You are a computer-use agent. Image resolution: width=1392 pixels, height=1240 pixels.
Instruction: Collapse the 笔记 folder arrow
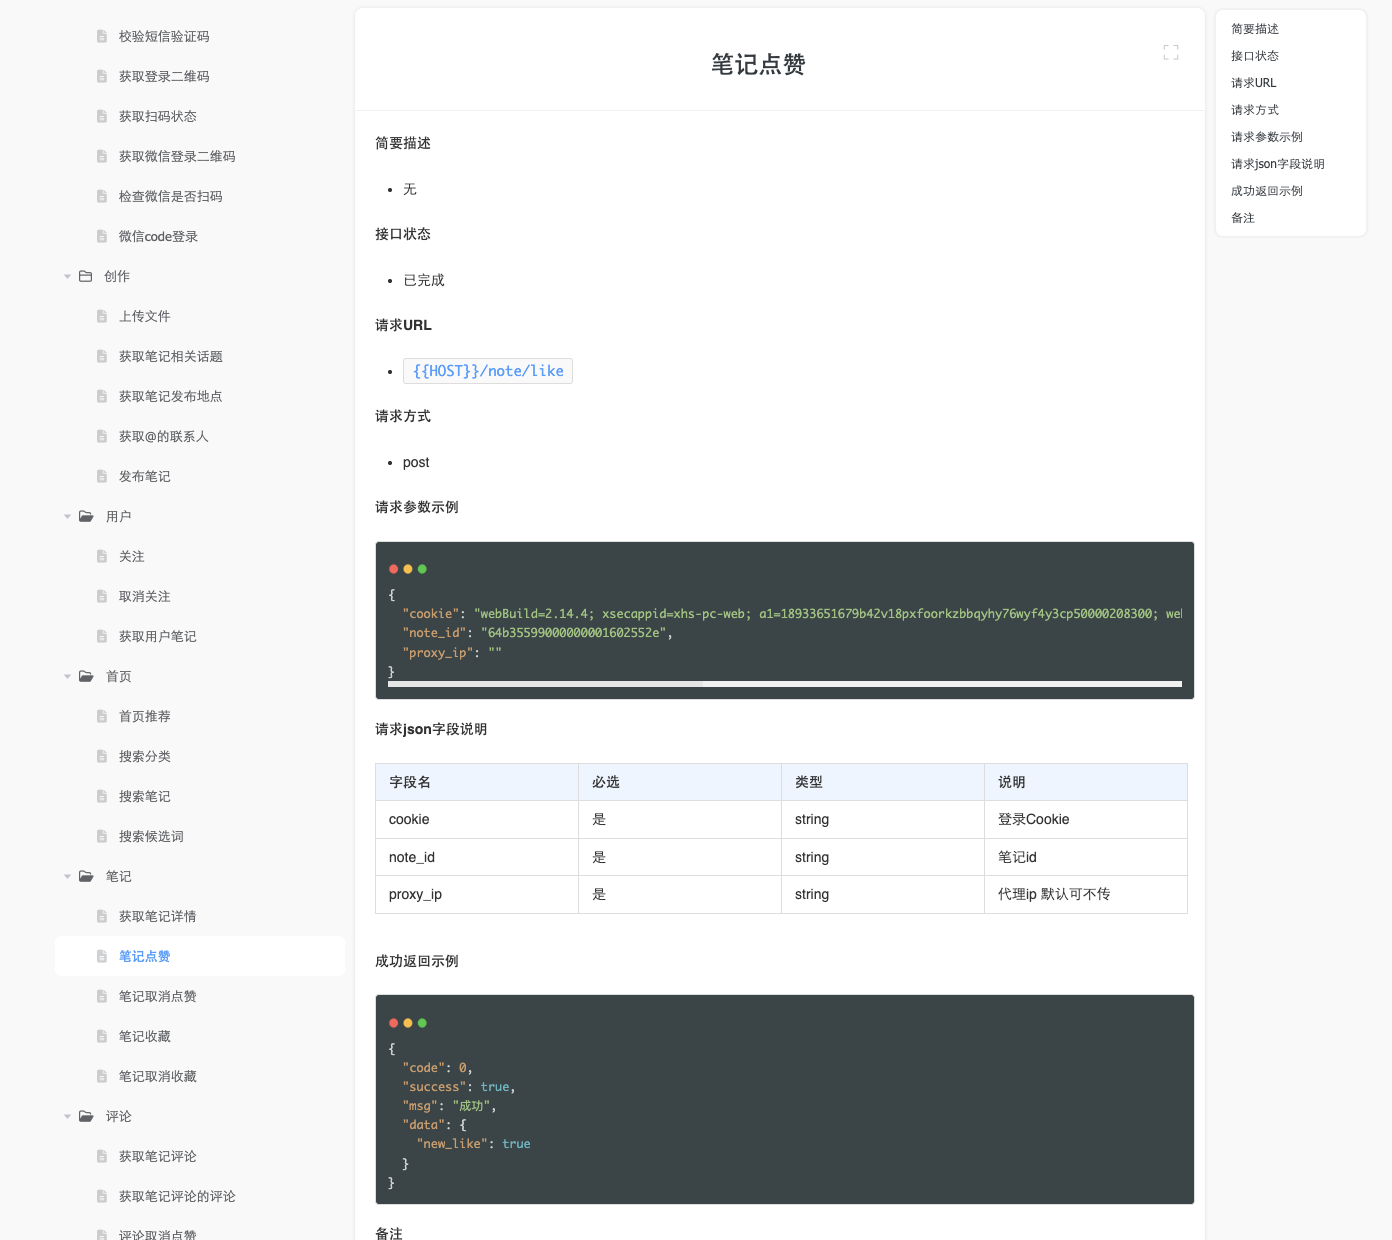(68, 877)
